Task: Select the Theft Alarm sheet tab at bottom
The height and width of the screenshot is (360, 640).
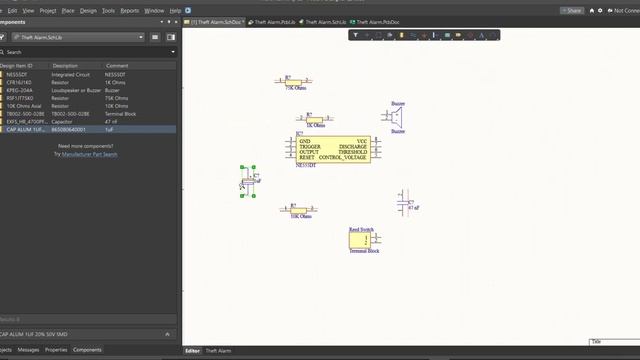Action: coord(218,351)
